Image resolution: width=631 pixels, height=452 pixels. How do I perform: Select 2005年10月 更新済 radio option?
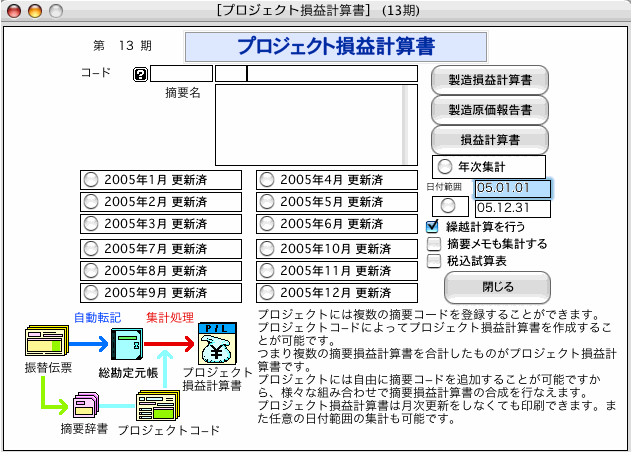coord(268,248)
